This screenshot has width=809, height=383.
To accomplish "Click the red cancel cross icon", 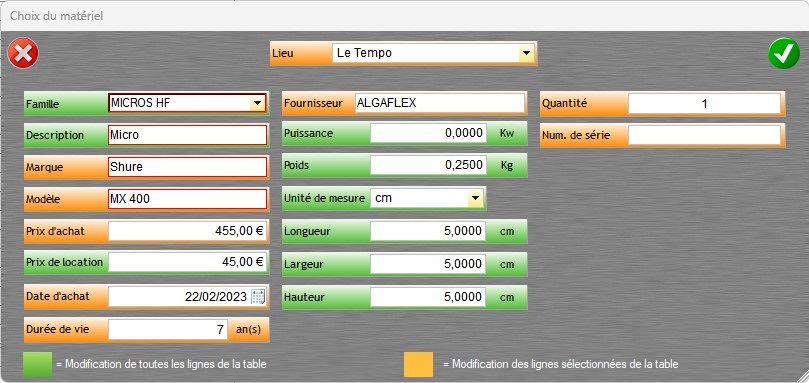I will click(x=23, y=53).
